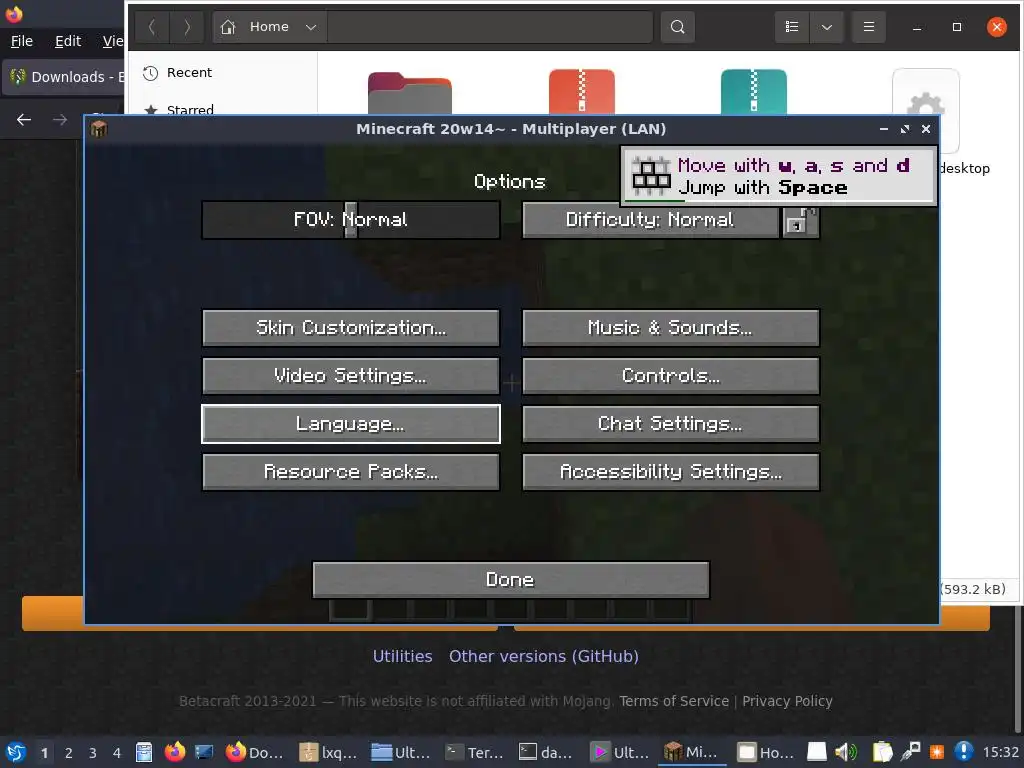Launch Firefox from taskbar quicklaunch
1024x768 pixels.
(x=174, y=752)
